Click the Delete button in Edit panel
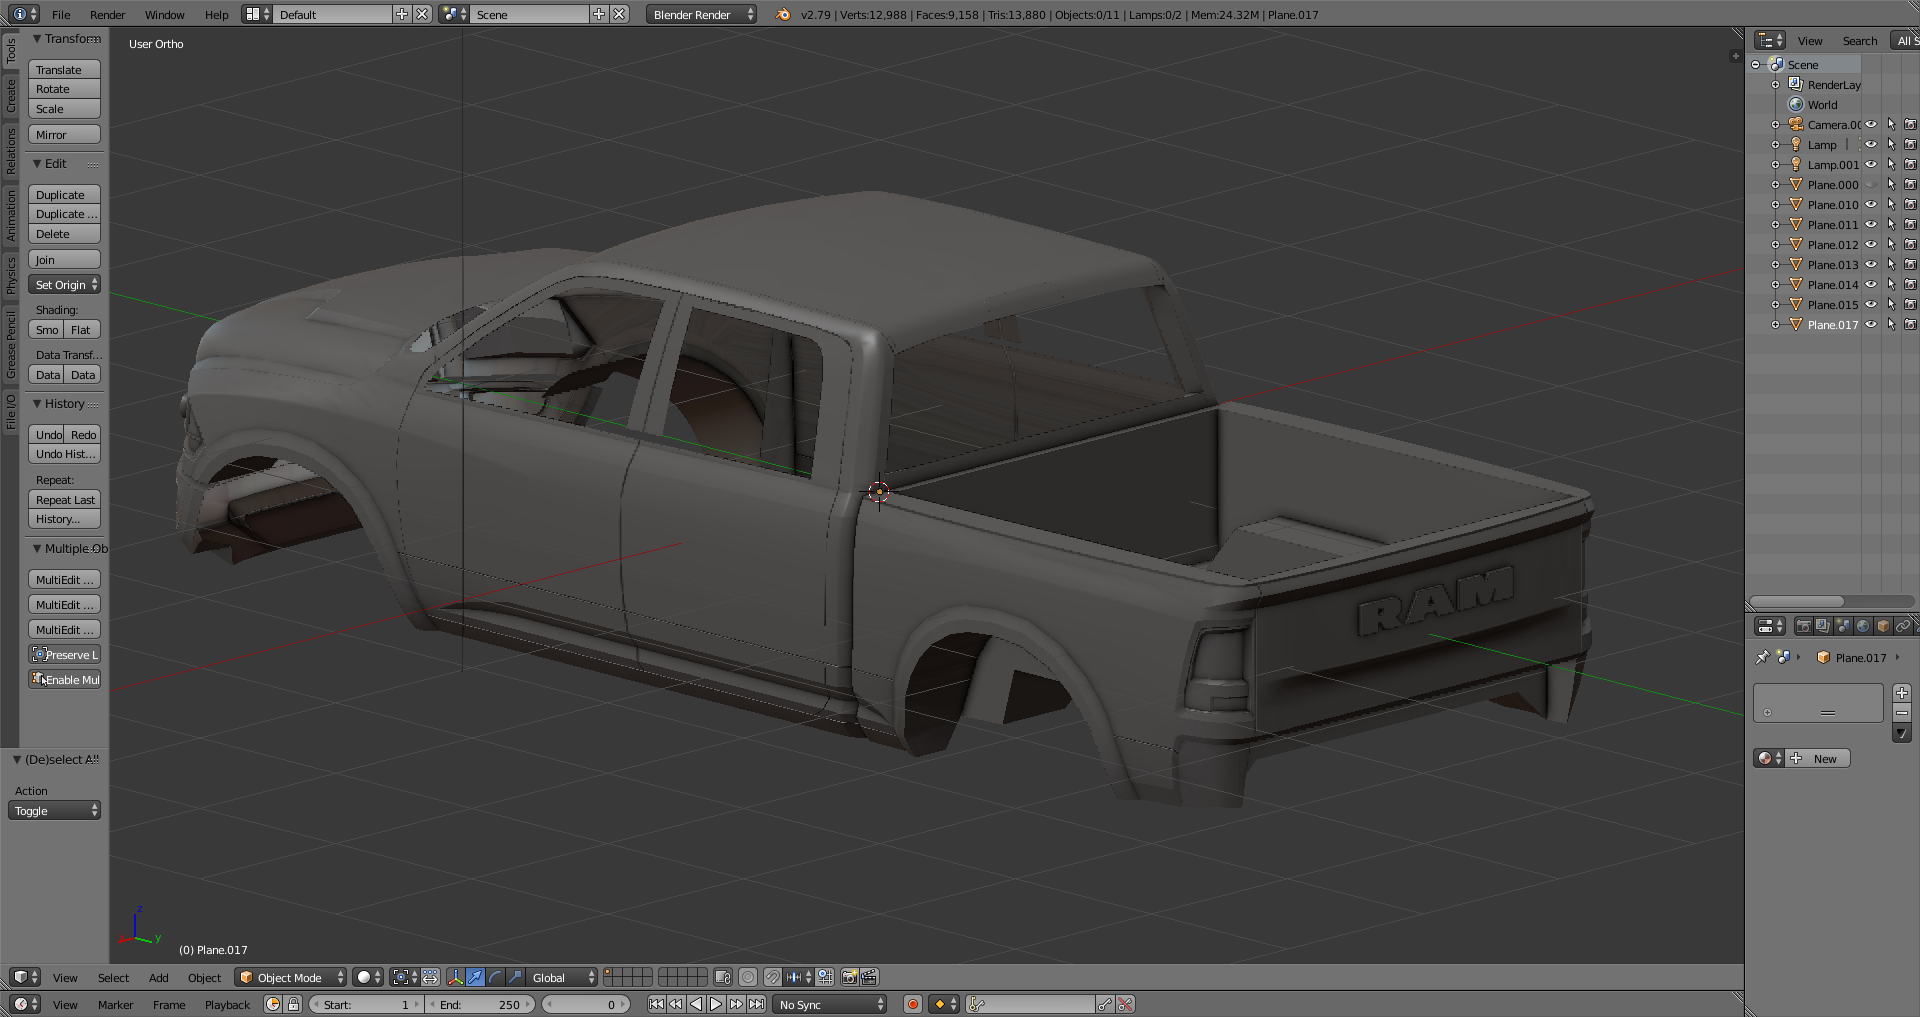Screen dimensions: 1920x1017 pos(65,233)
